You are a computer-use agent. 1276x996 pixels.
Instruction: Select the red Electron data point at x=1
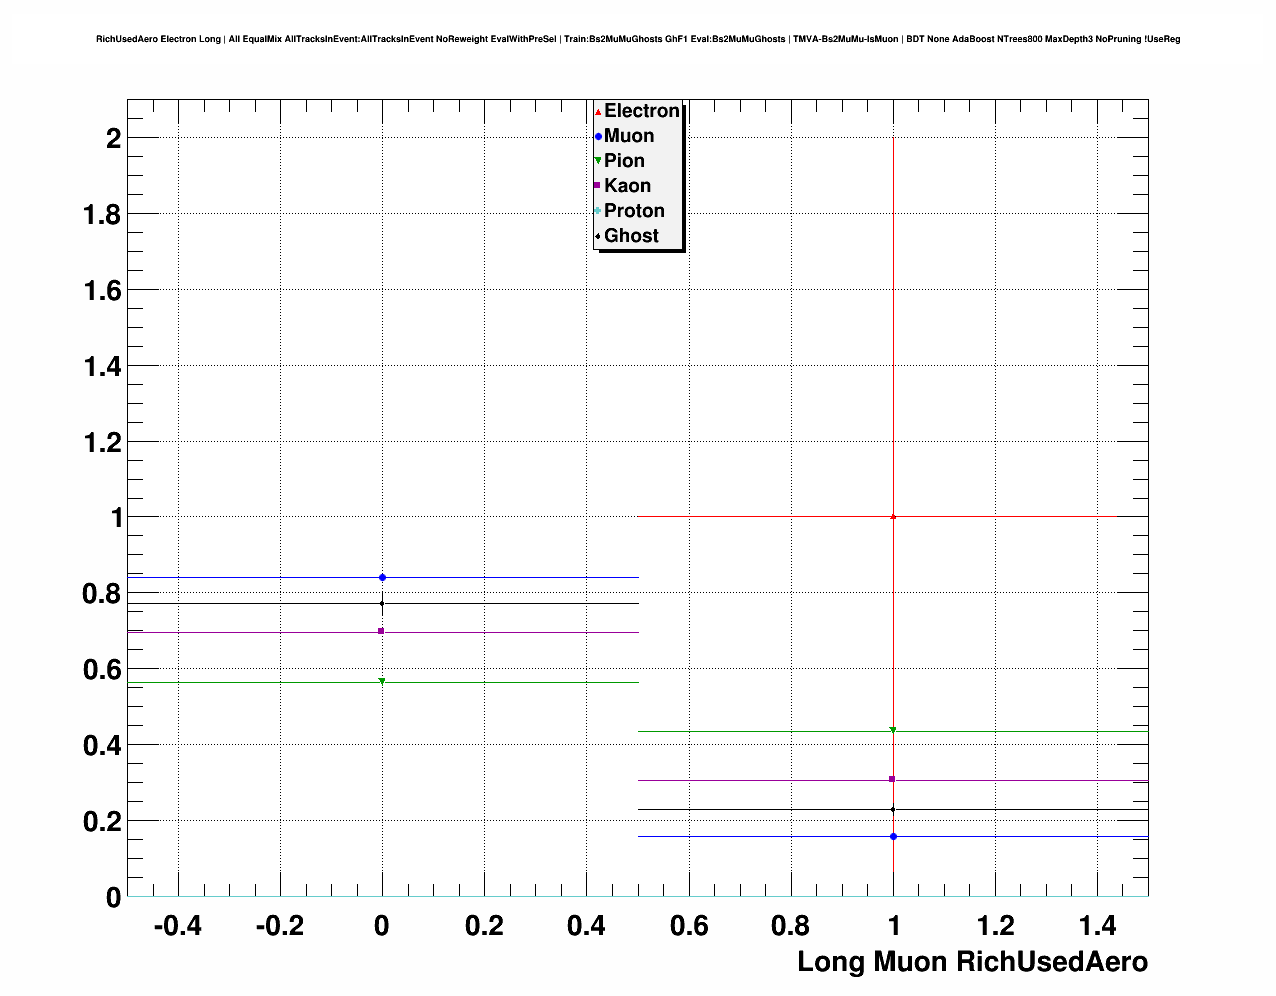point(893,516)
